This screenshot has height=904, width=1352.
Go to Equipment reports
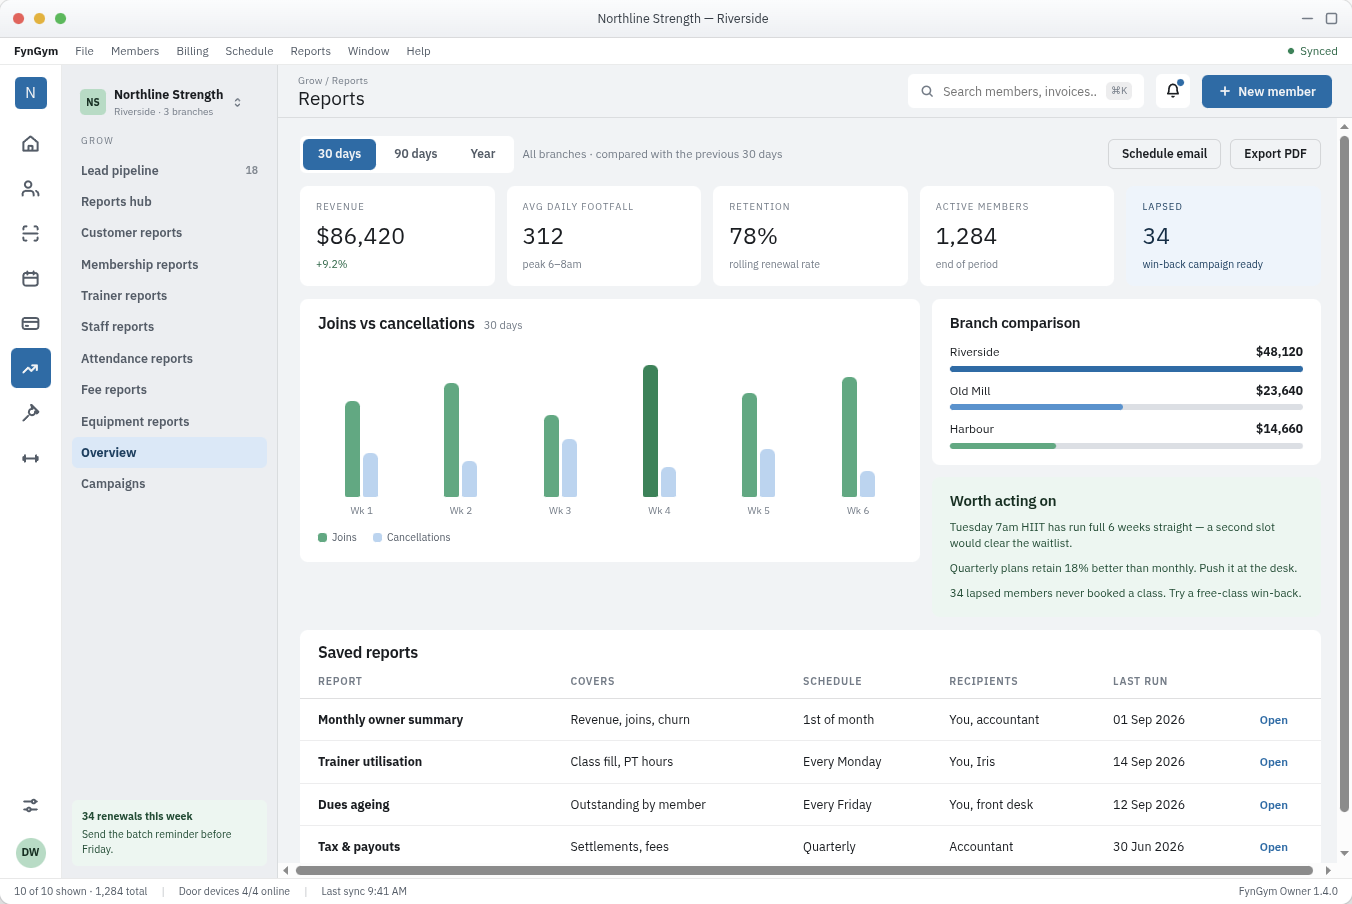(169, 422)
